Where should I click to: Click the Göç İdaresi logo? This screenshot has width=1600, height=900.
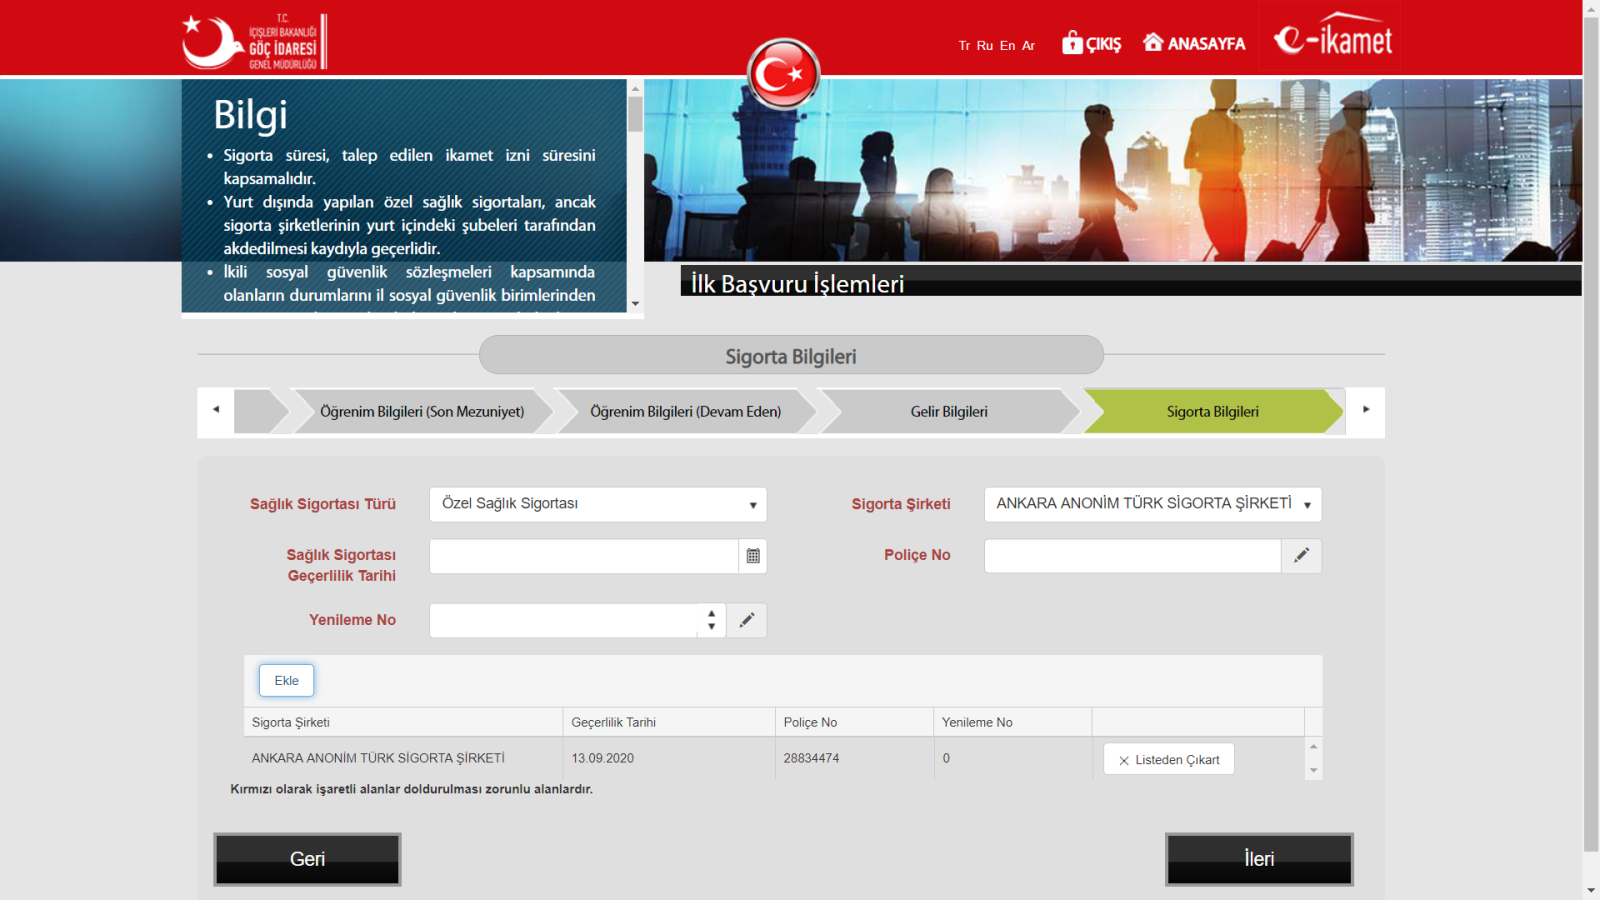point(255,42)
